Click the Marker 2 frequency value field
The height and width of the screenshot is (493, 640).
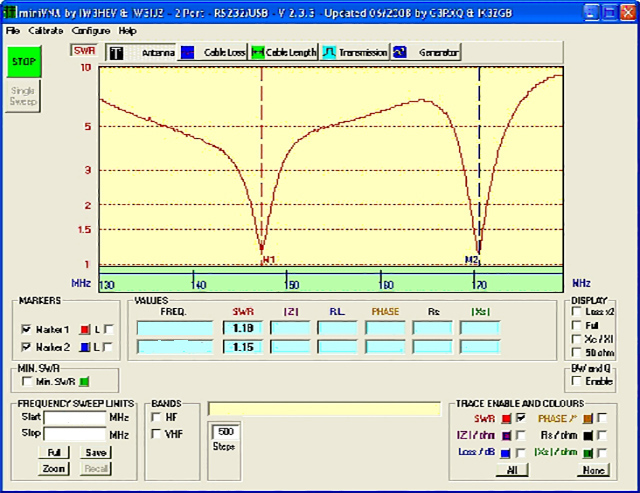click(175, 347)
